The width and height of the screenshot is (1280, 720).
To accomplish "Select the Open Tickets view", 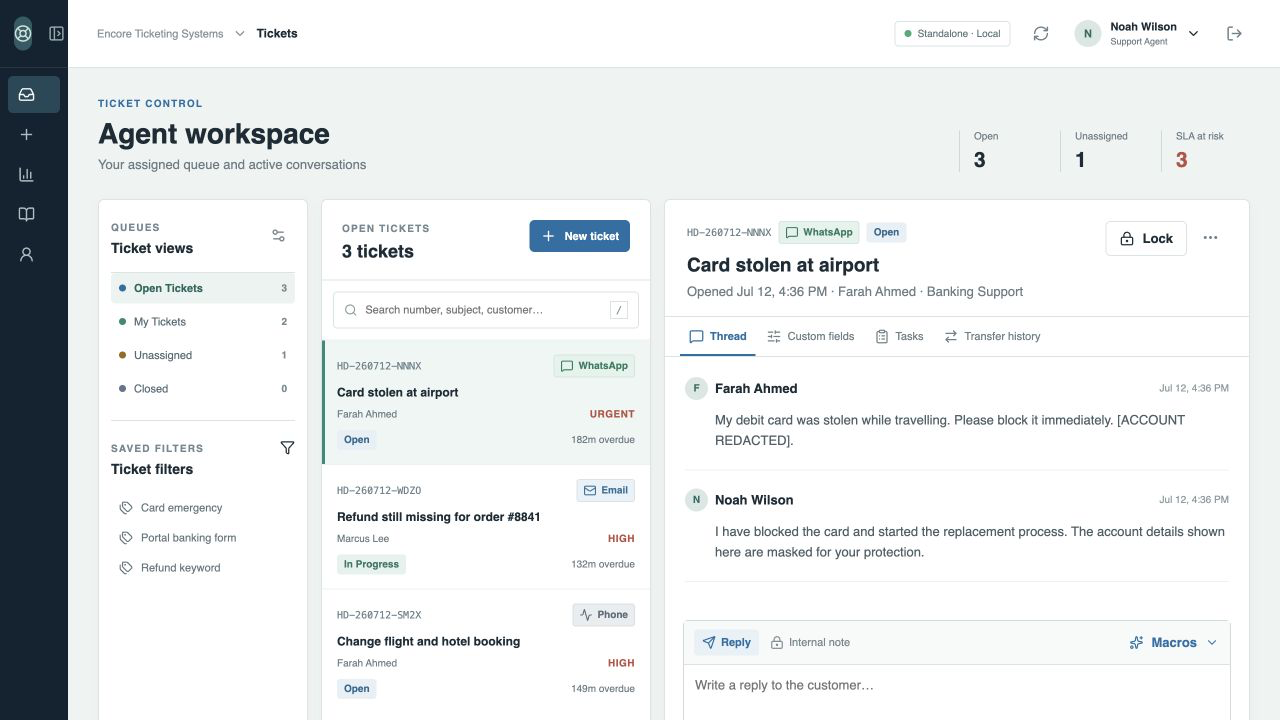I will pyautogui.click(x=203, y=288).
